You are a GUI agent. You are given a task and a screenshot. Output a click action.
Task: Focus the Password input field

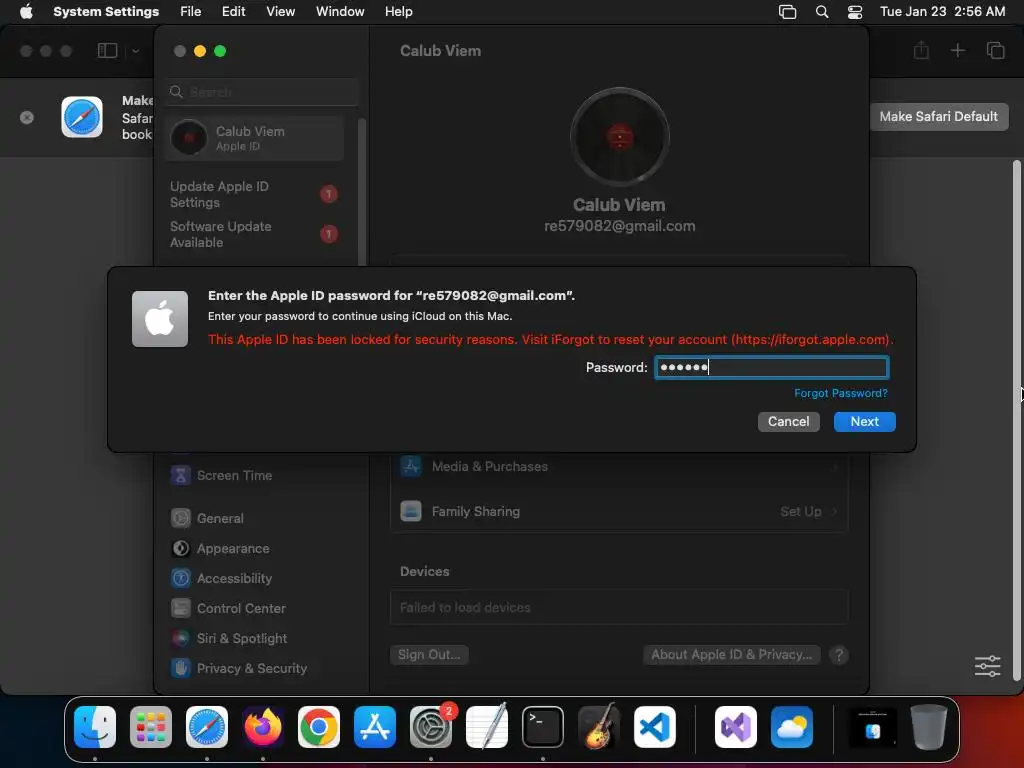pos(771,367)
